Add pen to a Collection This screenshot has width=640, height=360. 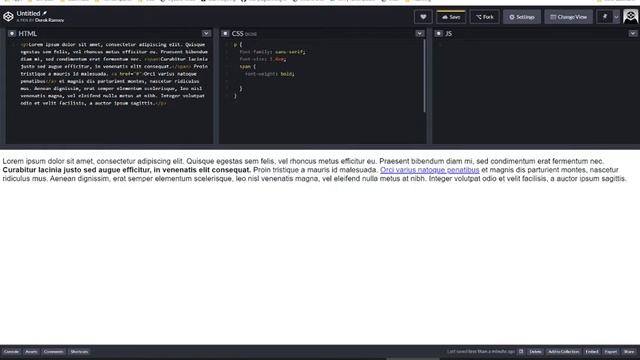tap(563, 351)
